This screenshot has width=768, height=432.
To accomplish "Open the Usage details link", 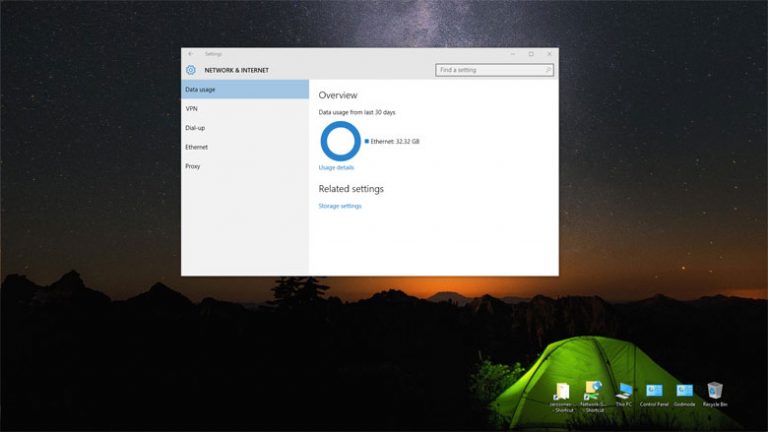I will [336, 168].
